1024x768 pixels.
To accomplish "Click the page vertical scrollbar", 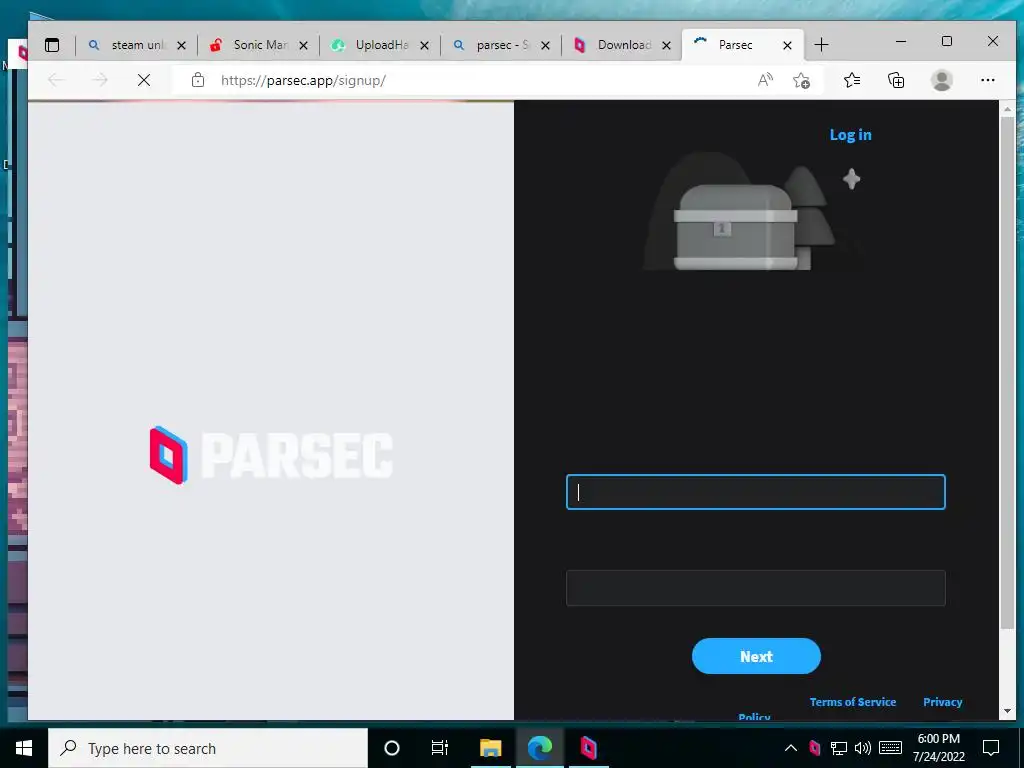I will click(1007, 372).
